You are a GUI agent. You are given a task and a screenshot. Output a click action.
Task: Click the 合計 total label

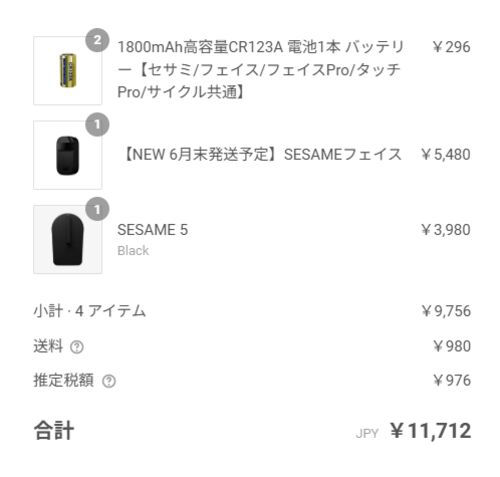click(x=54, y=430)
